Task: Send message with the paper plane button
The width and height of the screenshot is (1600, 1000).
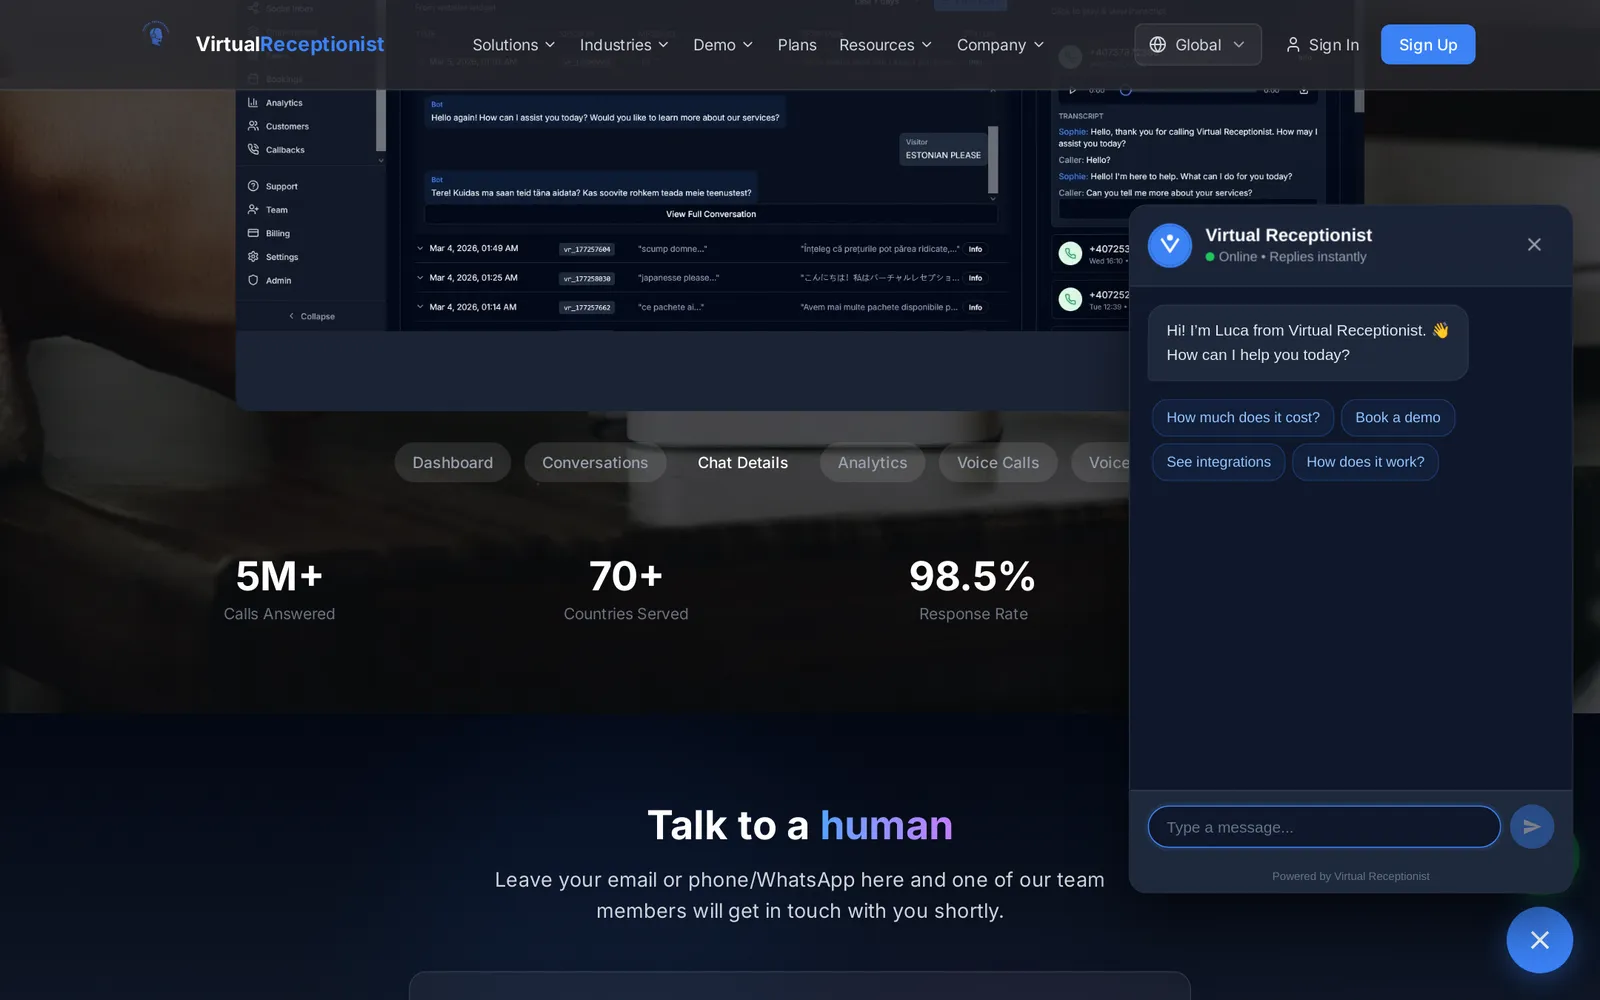Action: point(1531,827)
